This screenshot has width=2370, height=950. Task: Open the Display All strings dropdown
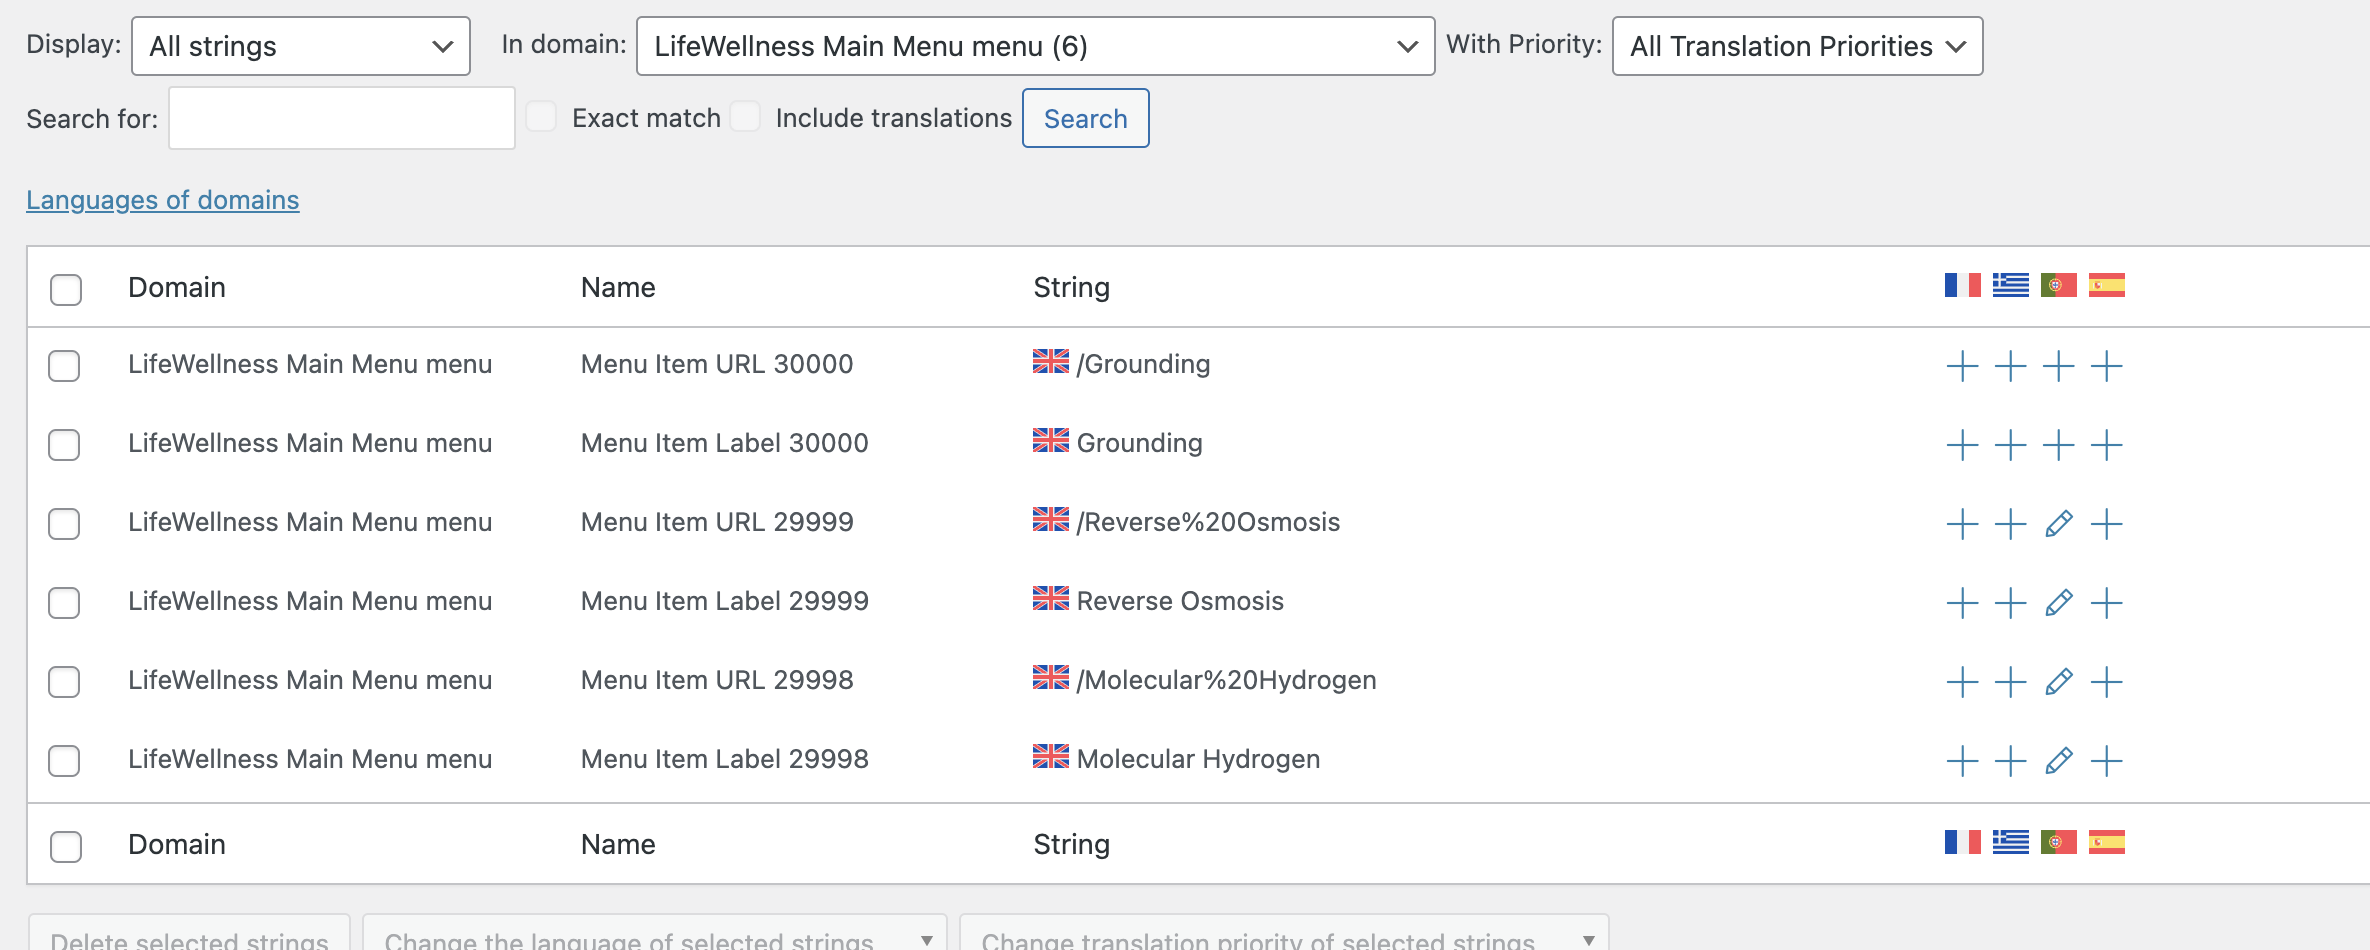coord(300,46)
